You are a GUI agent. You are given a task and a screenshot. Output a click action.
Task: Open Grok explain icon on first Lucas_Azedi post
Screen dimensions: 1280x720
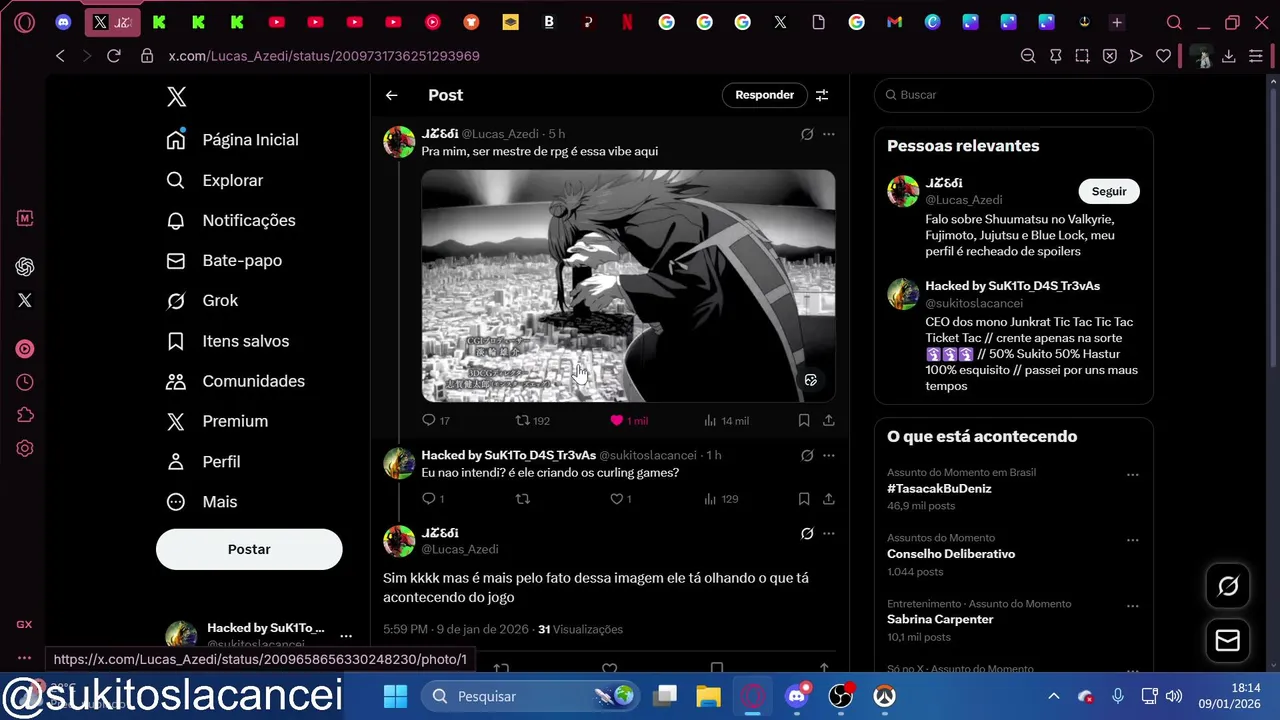pyautogui.click(x=807, y=134)
